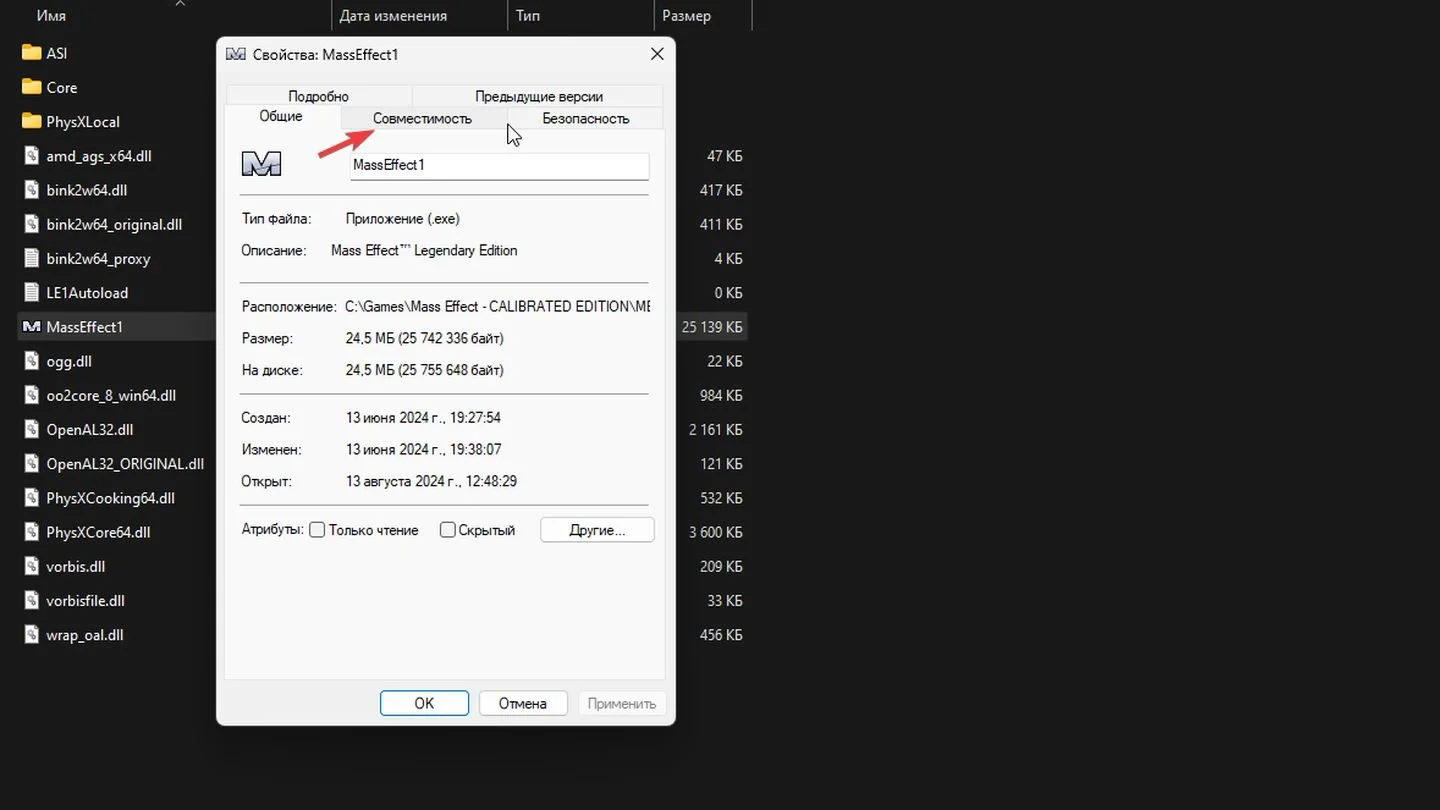Select the OpenAL32_ORIGINAL.dll file name
1440x810 pixels.
coord(125,464)
